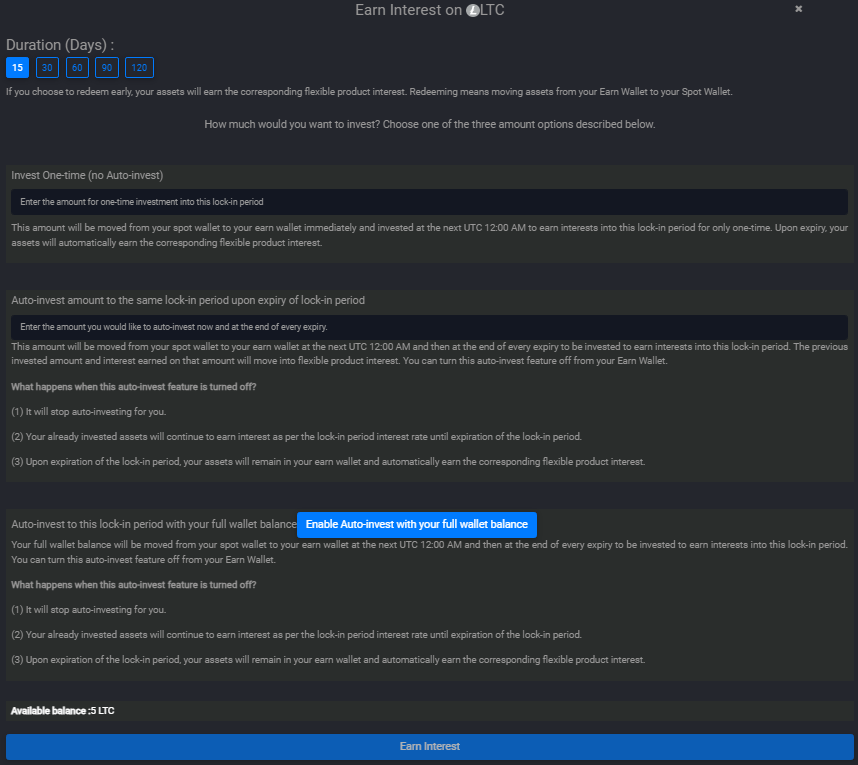
Task: Click the Litecoin logo icon in the title
Action: coord(474,9)
